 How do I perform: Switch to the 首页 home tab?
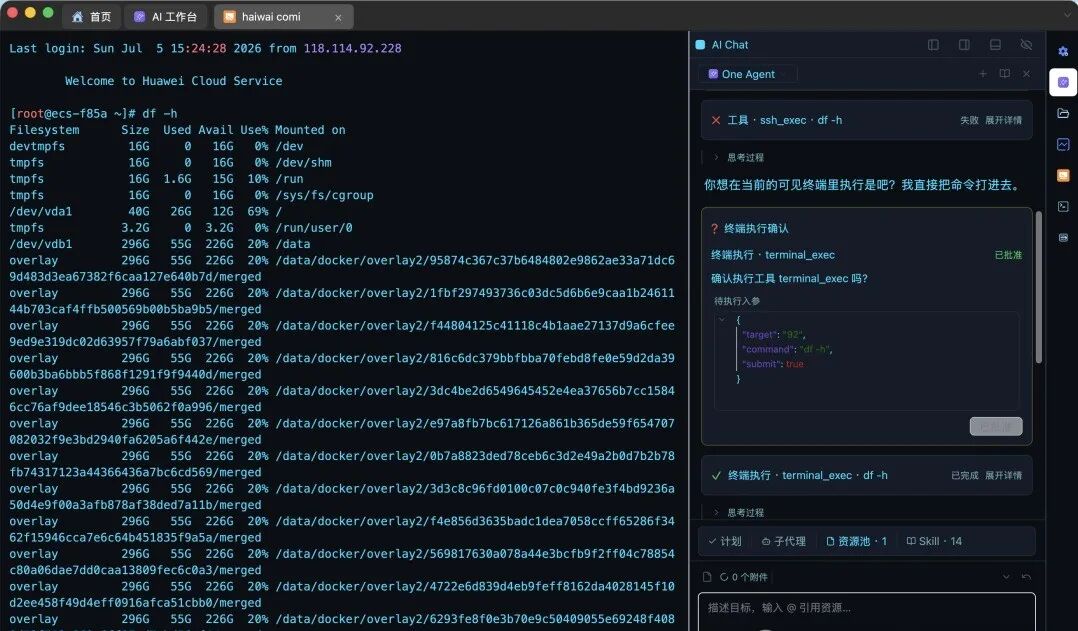point(91,16)
